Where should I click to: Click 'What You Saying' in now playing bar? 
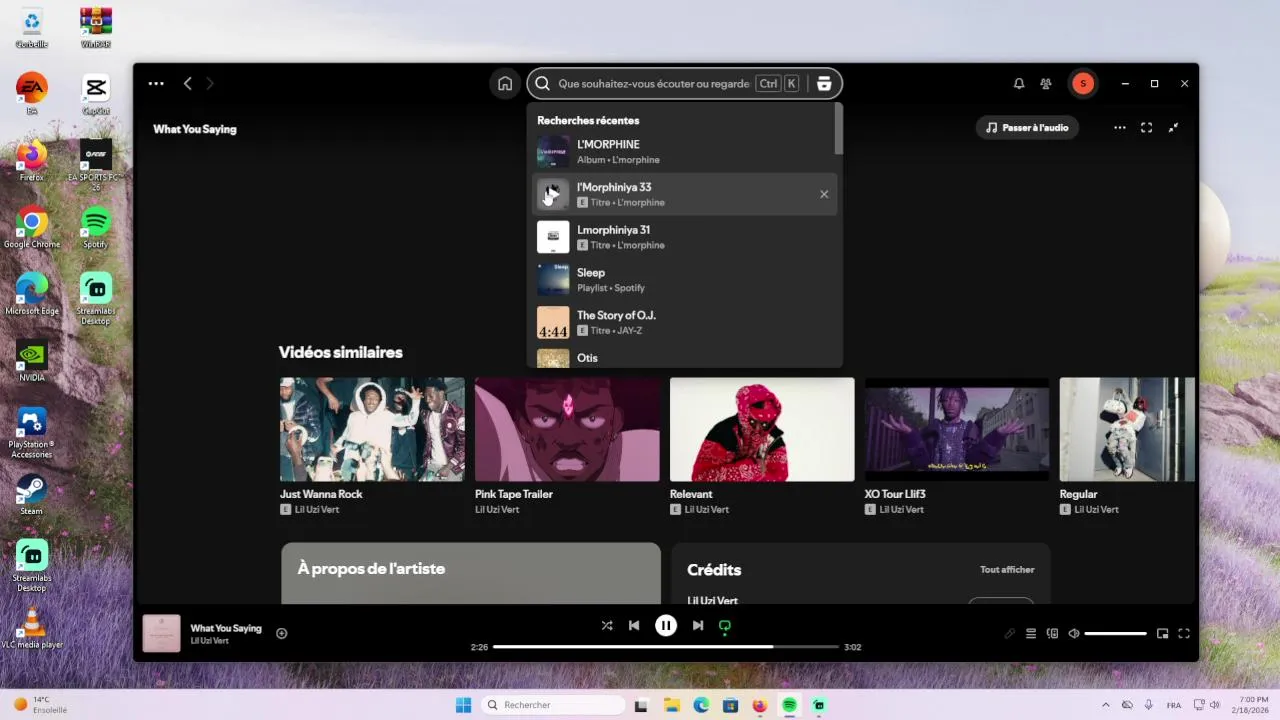point(226,628)
